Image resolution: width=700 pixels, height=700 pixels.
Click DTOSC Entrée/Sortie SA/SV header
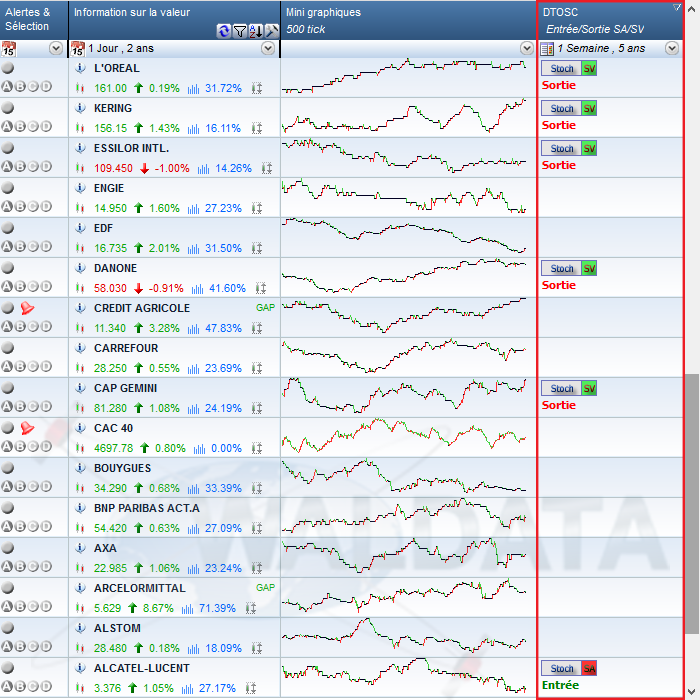[611, 21]
